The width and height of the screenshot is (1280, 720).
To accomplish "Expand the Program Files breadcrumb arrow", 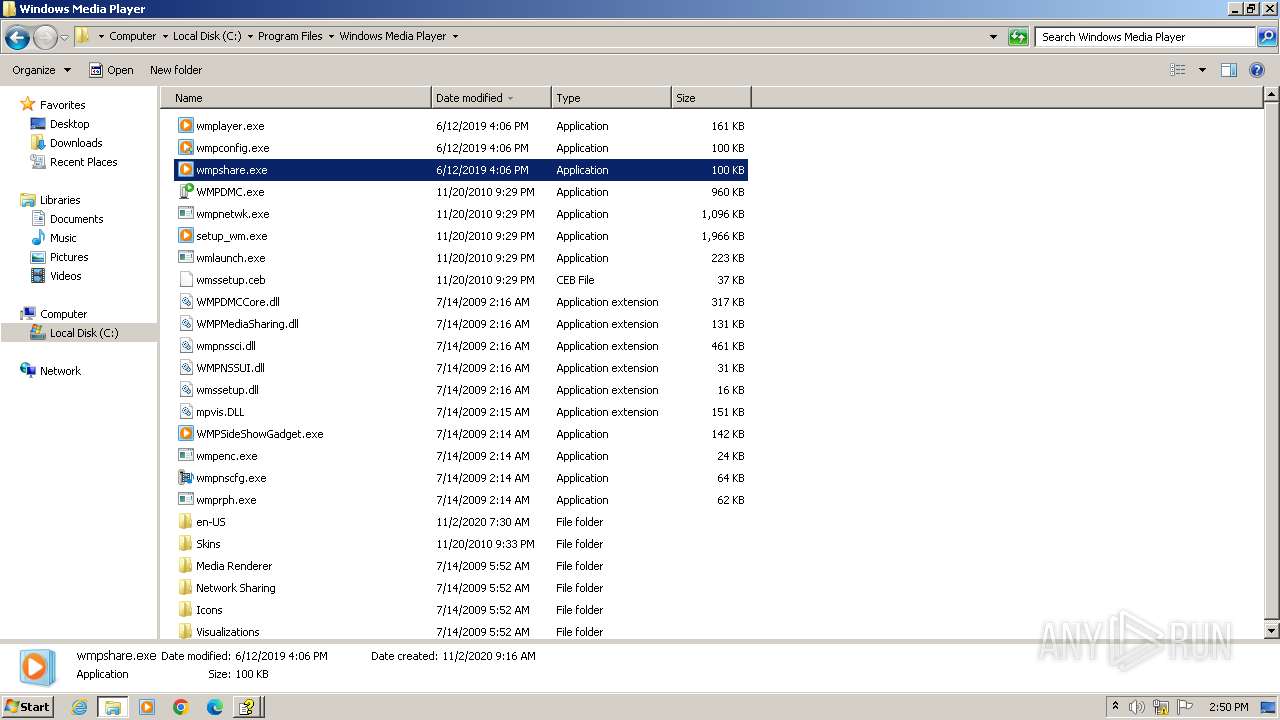I will click(x=331, y=37).
